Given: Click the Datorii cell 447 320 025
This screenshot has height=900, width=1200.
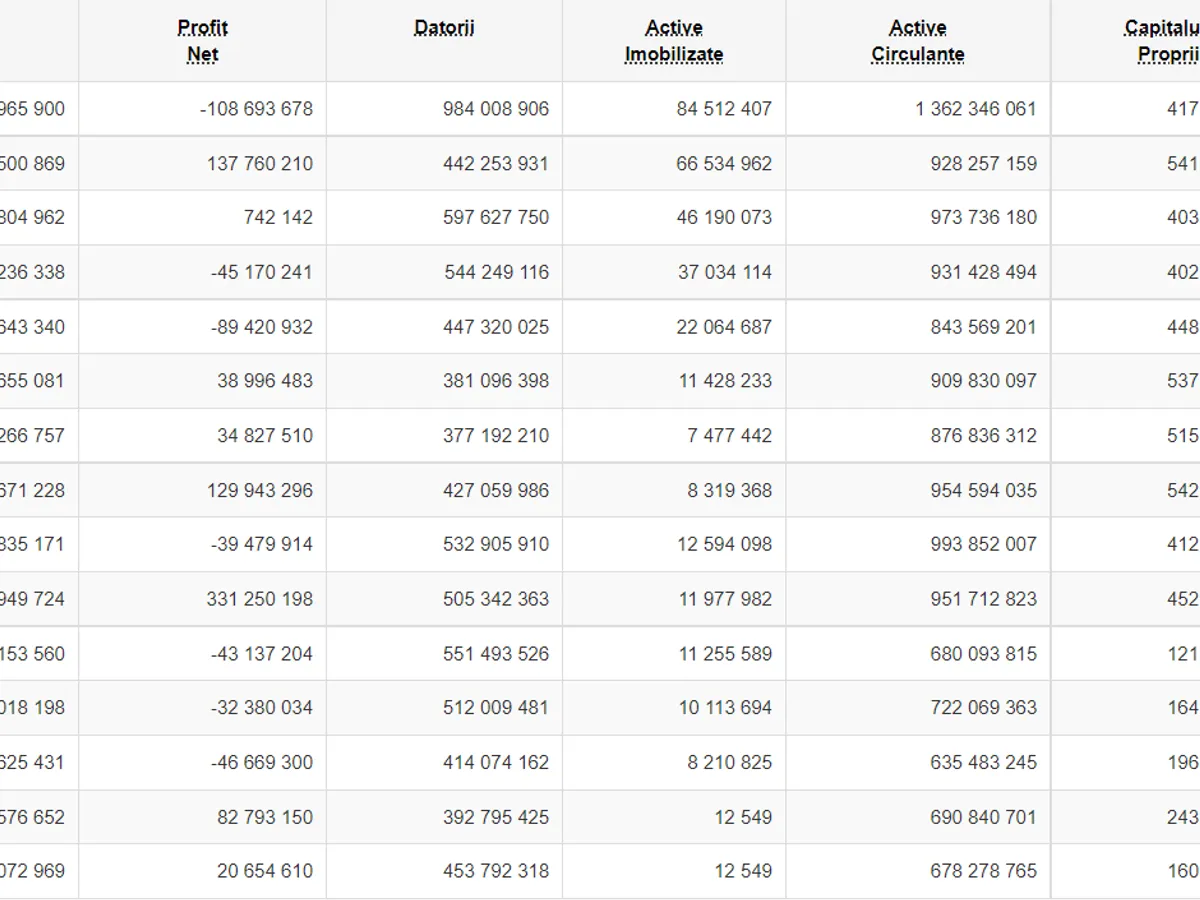Looking at the screenshot, I should [x=496, y=327].
